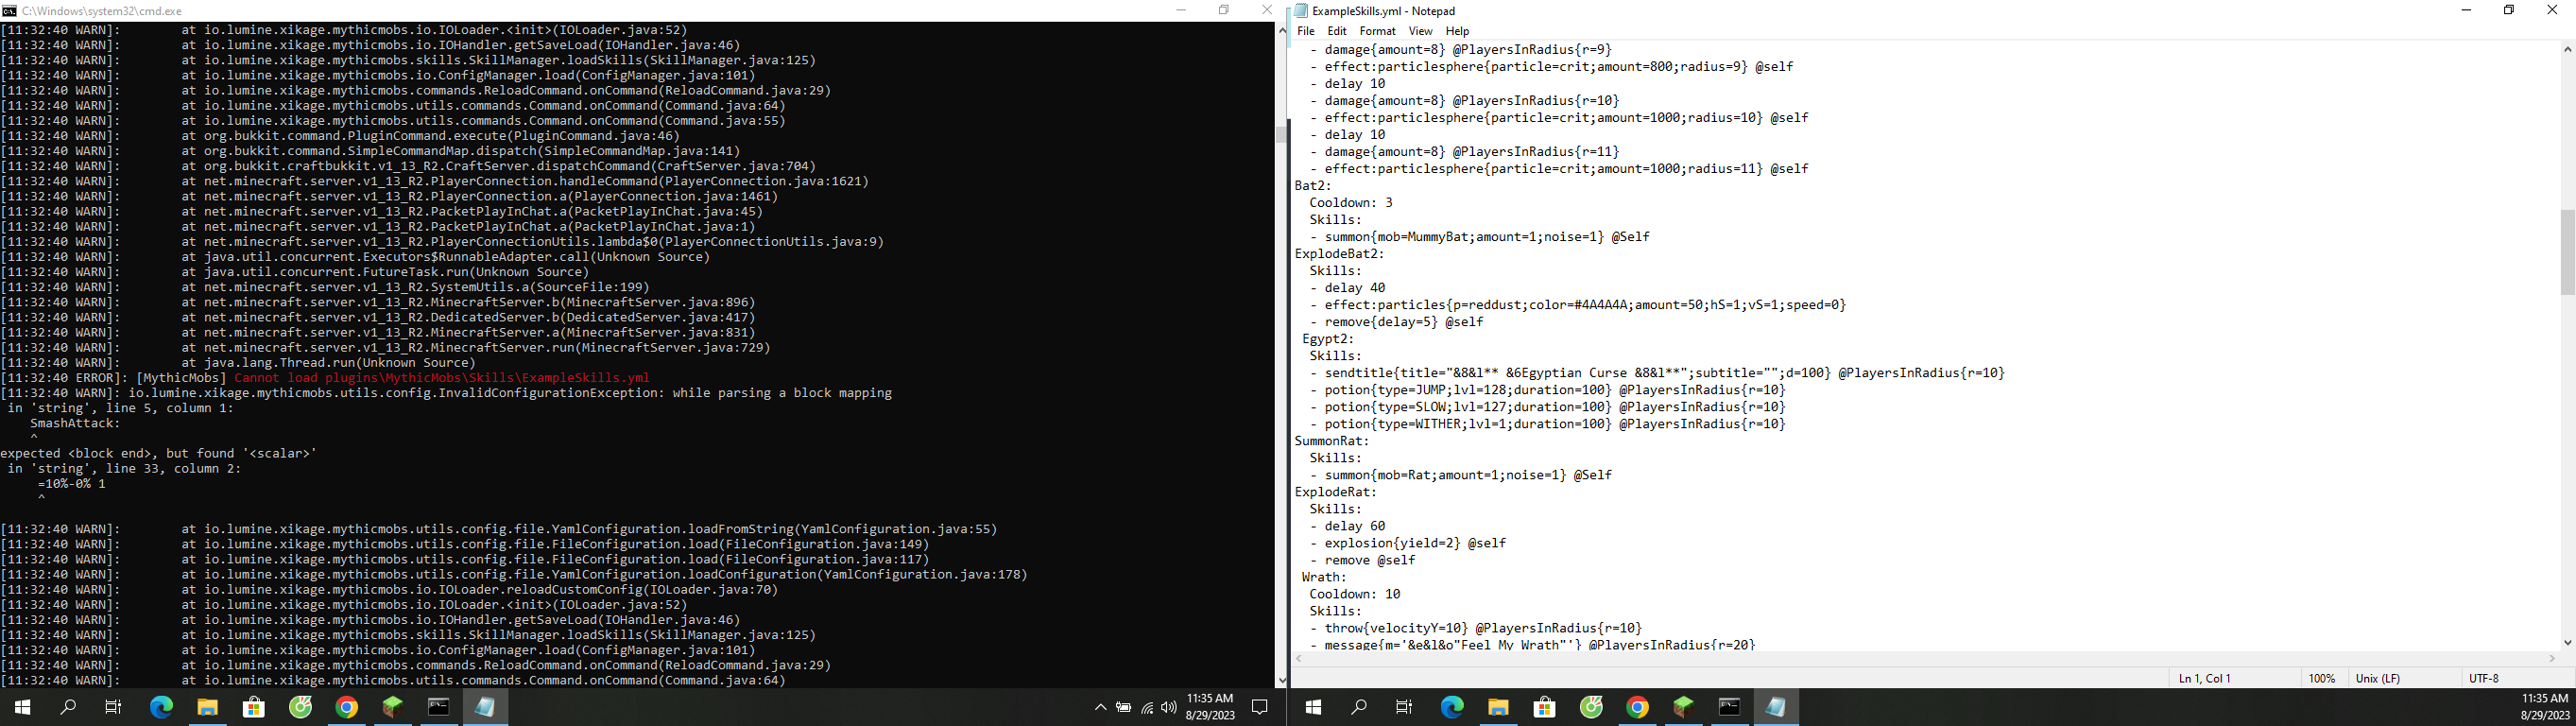Open the View menu in Notepad
This screenshot has height=726, width=2576.
point(1420,31)
